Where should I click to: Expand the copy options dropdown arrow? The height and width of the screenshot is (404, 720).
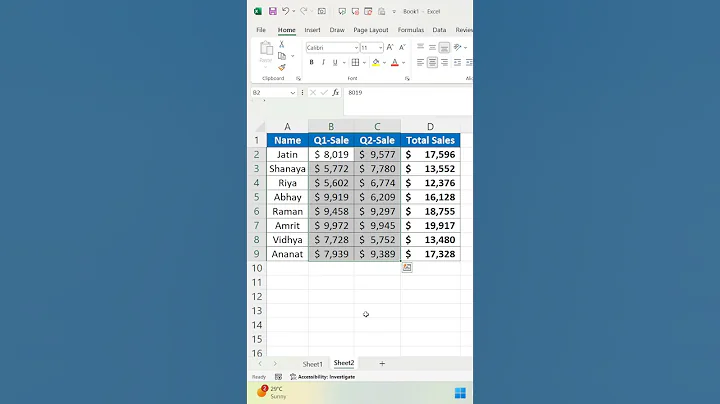coord(292,56)
